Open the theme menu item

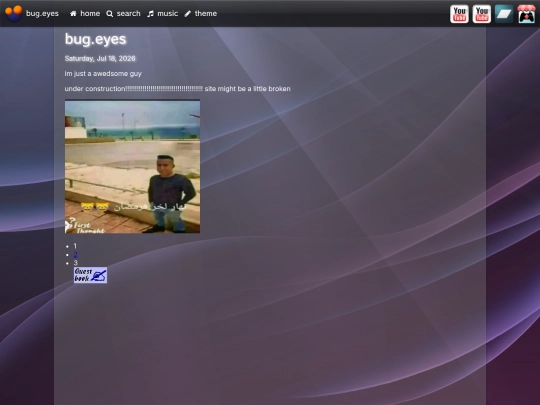pyautogui.click(x=206, y=13)
